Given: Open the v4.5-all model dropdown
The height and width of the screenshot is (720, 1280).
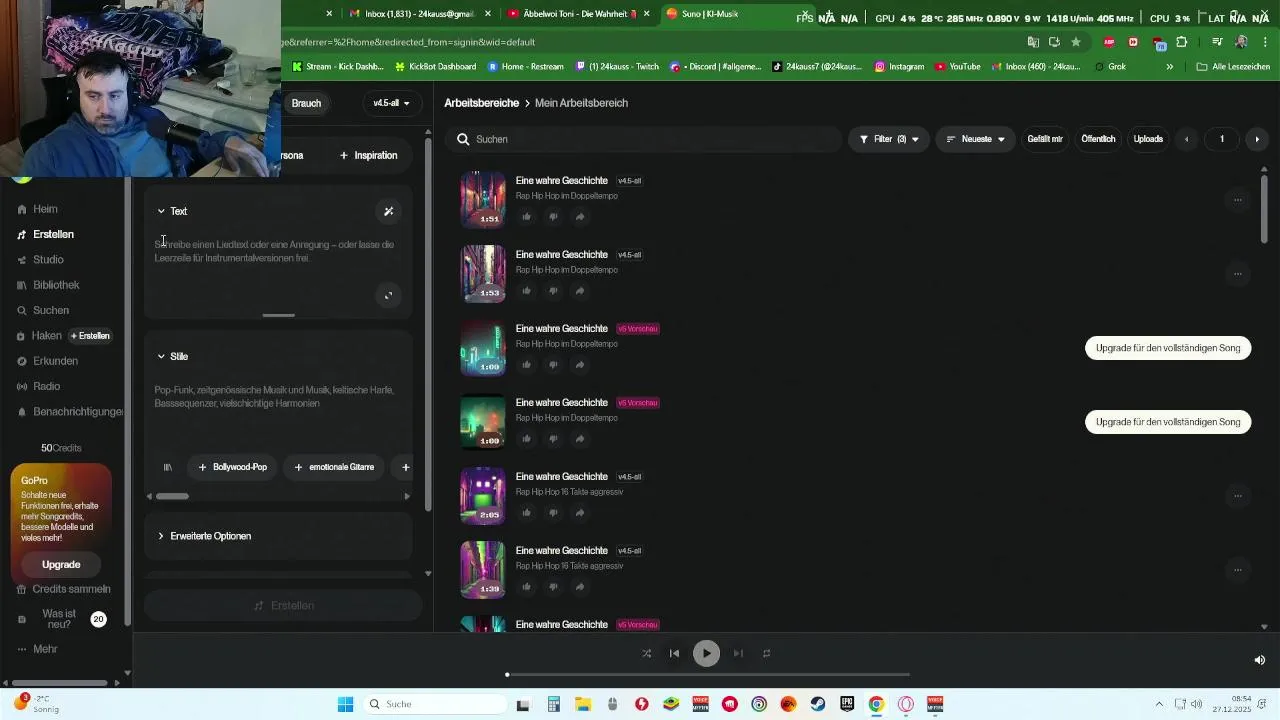Looking at the screenshot, I should (x=391, y=103).
